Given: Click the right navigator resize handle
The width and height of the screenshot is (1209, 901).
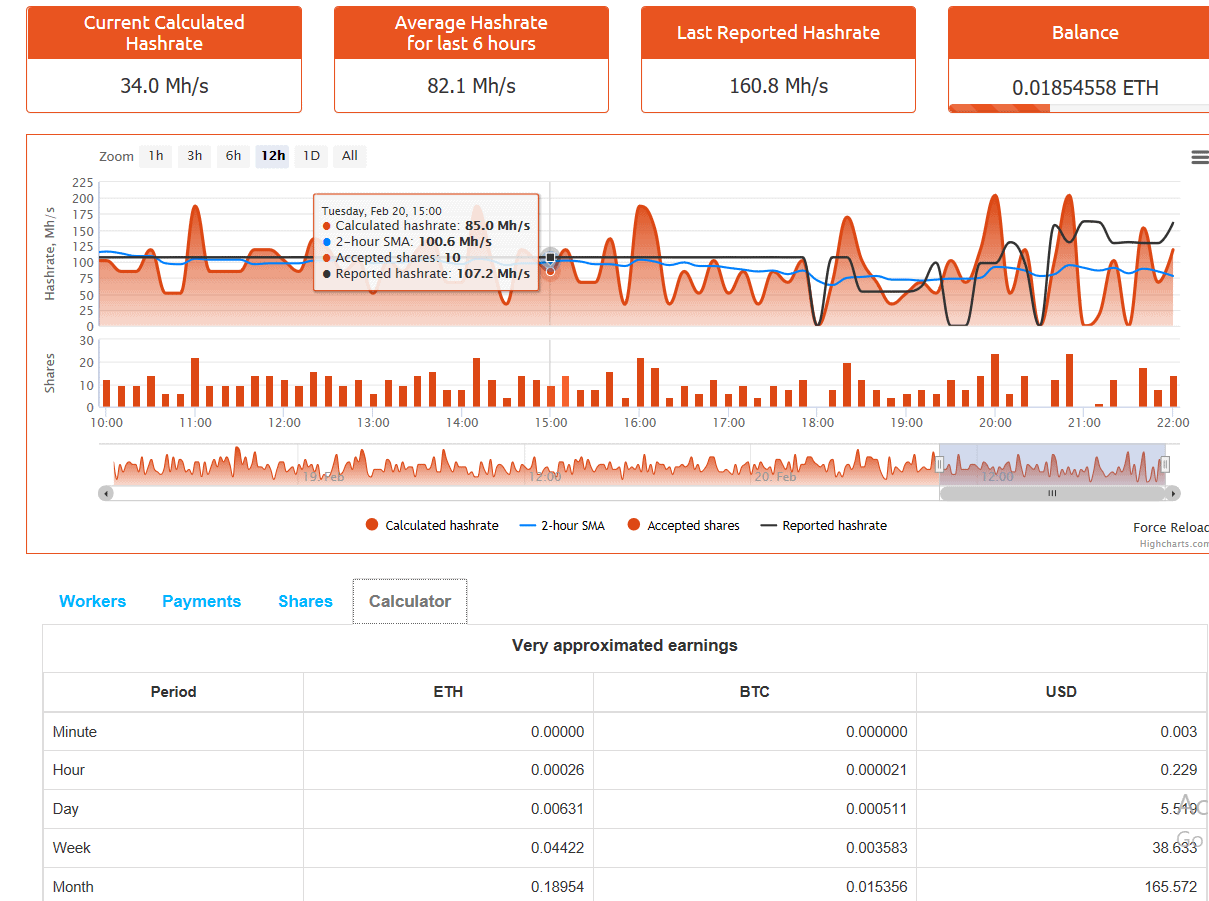Looking at the screenshot, I should (x=1166, y=463).
